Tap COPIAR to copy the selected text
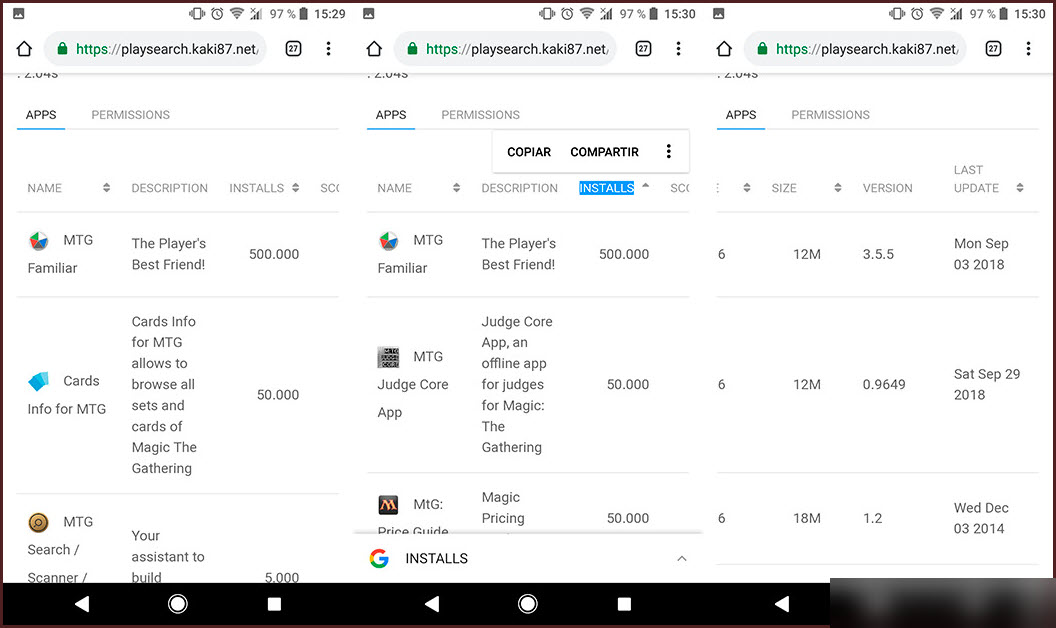The height and width of the screenshot is (628, 1056). coord(529,152)
